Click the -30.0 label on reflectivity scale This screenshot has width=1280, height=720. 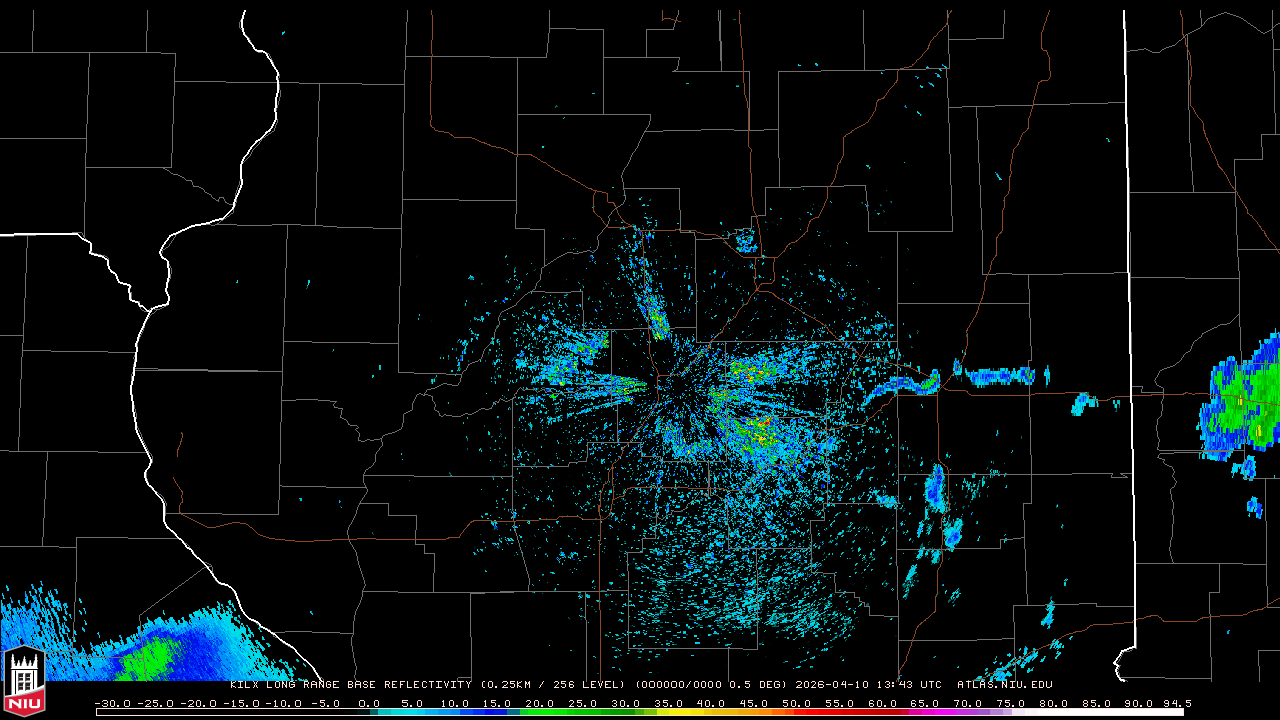112,703
